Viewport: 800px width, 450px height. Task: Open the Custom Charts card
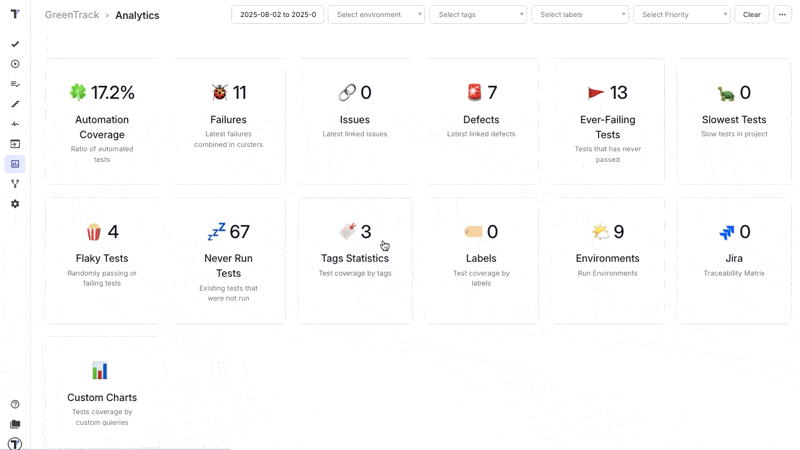tap(102, 396)
